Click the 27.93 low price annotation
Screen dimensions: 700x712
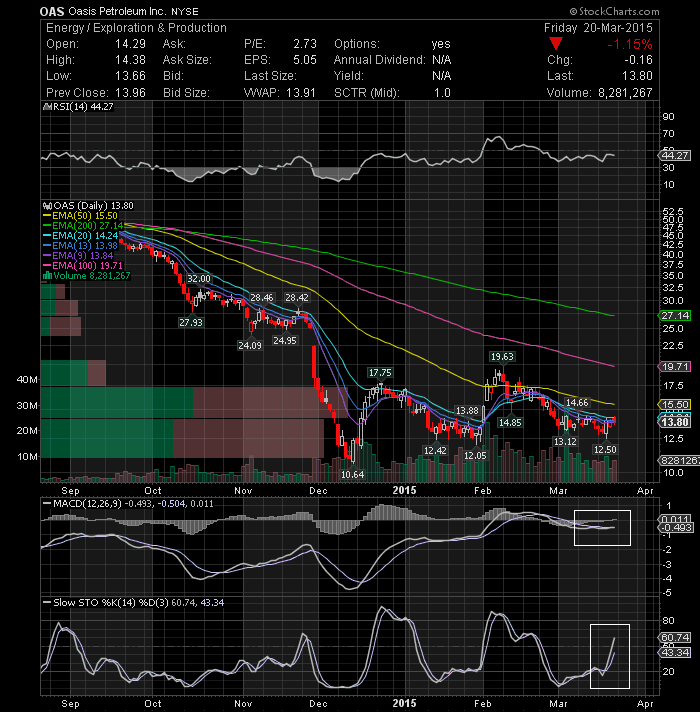coord(191,322)
